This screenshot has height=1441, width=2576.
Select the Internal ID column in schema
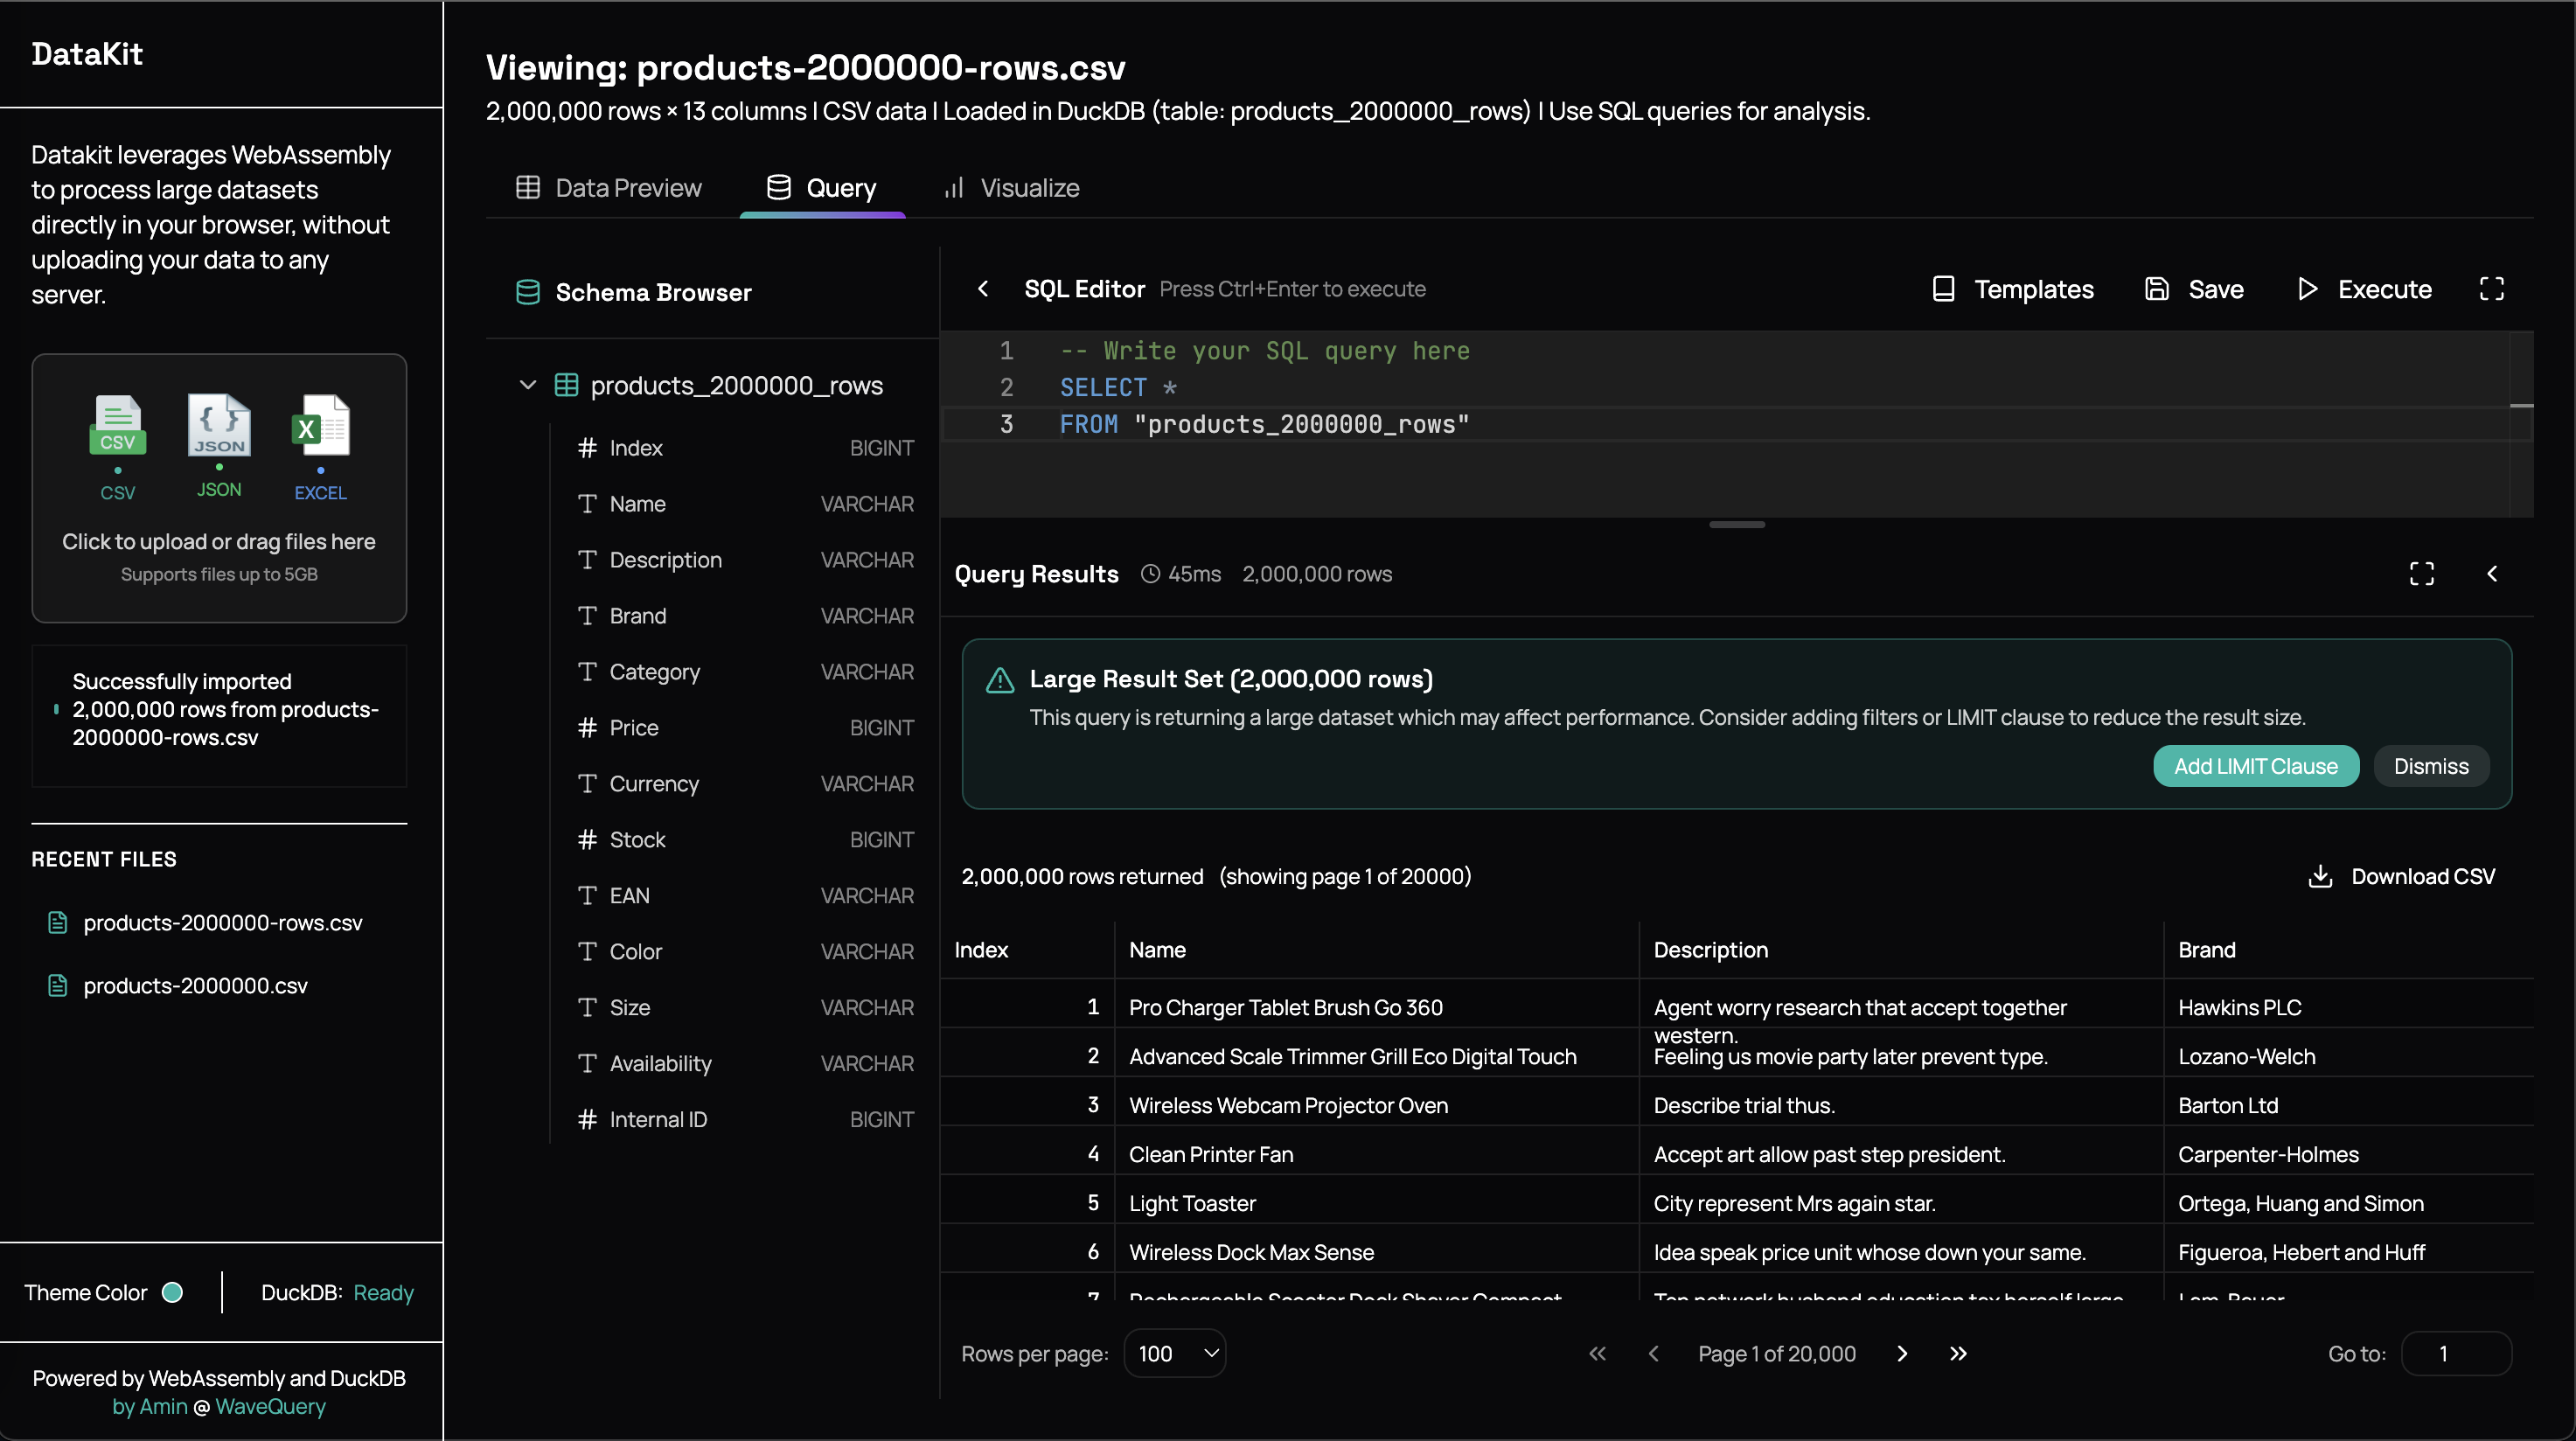coord(745,1120)
